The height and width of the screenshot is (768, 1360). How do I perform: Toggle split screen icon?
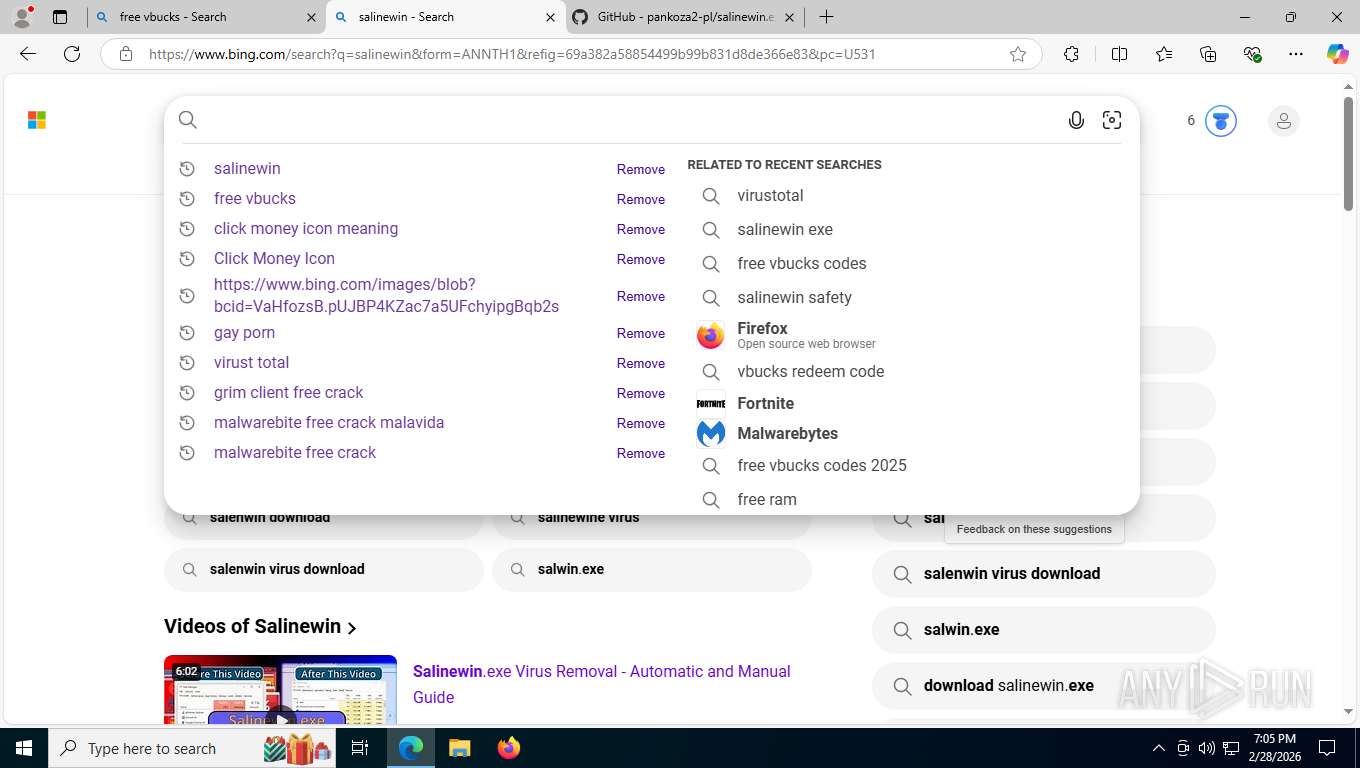point(1120,54)
